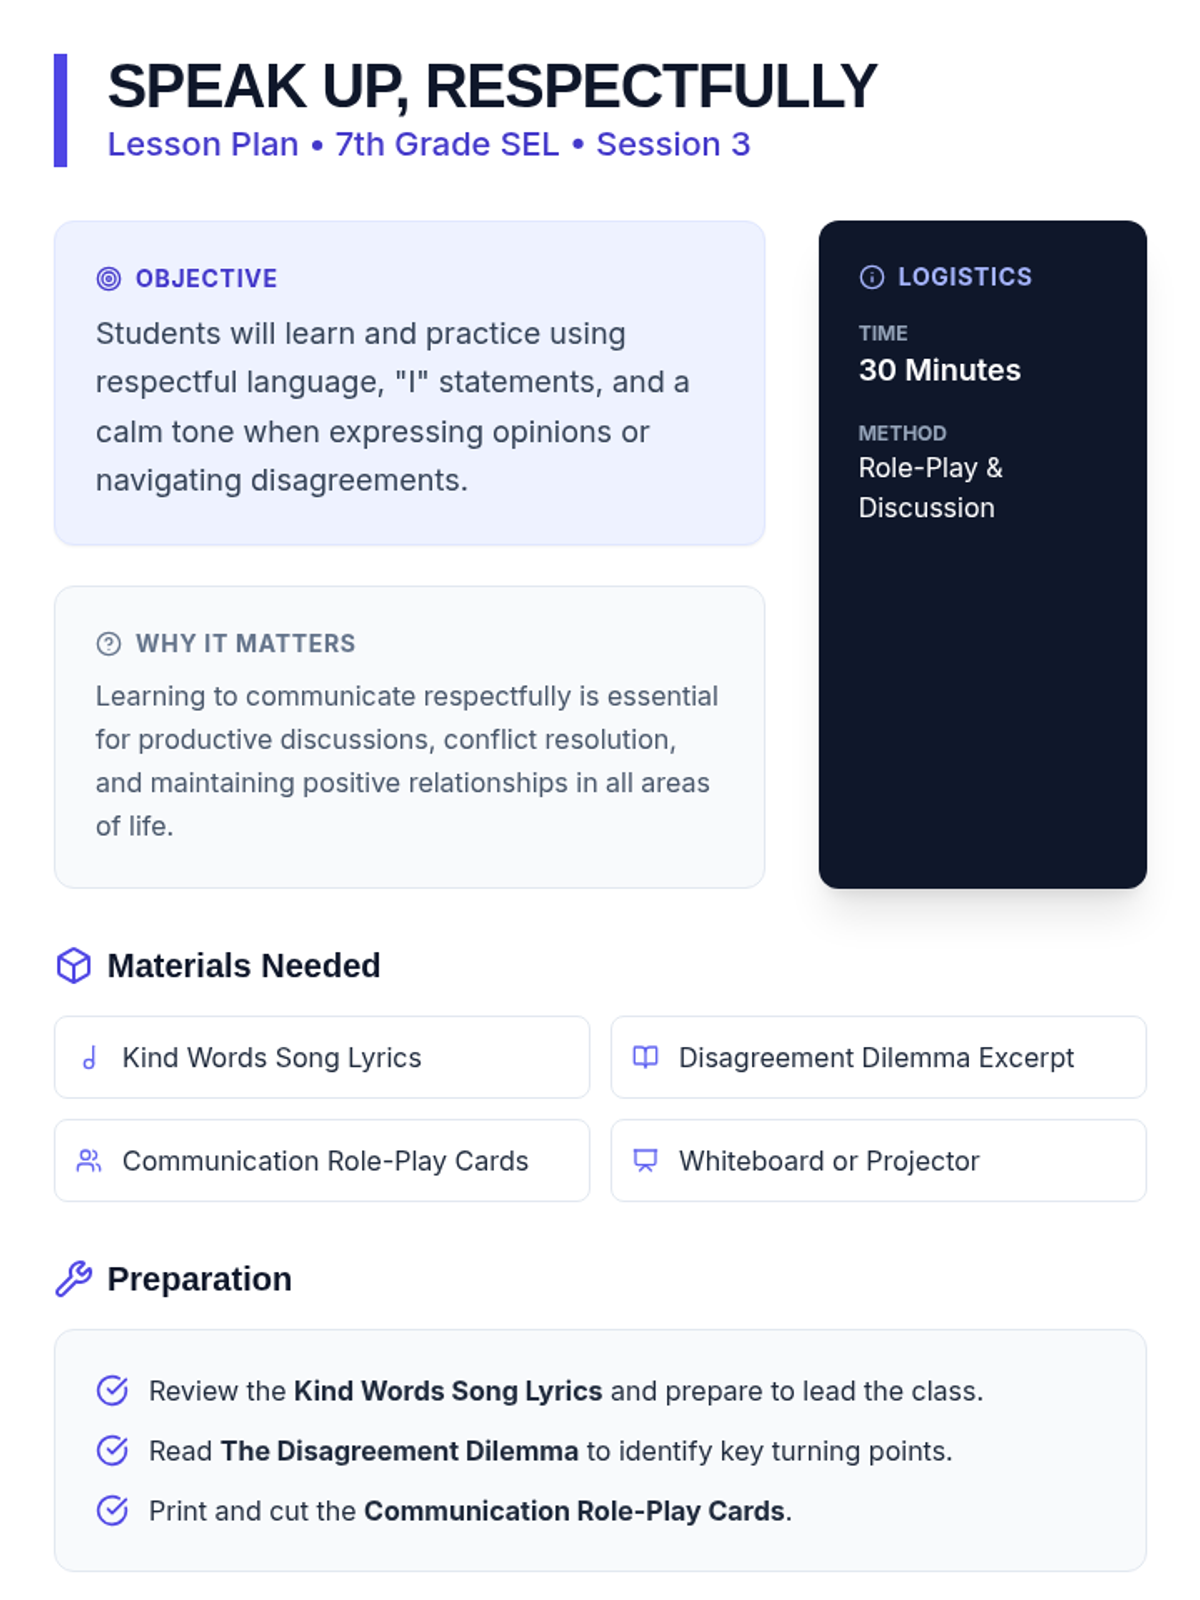Toggle check circle for reading Disagreement Dilemma

[112, 1451]
